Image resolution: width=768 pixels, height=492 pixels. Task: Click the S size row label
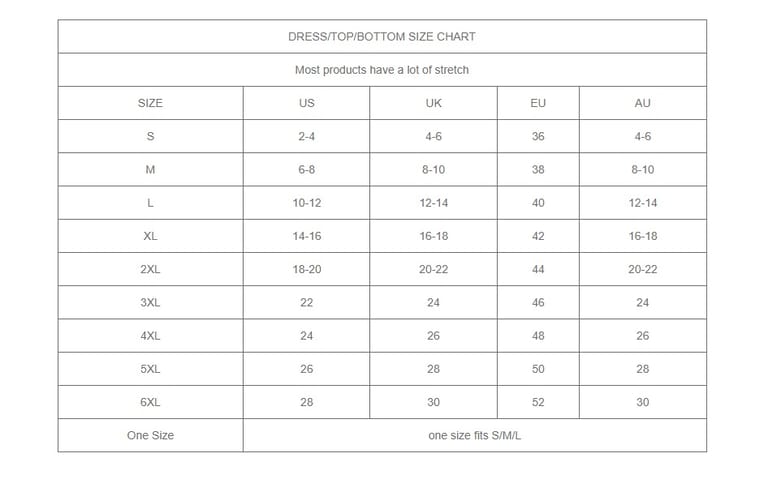(150, 137)
